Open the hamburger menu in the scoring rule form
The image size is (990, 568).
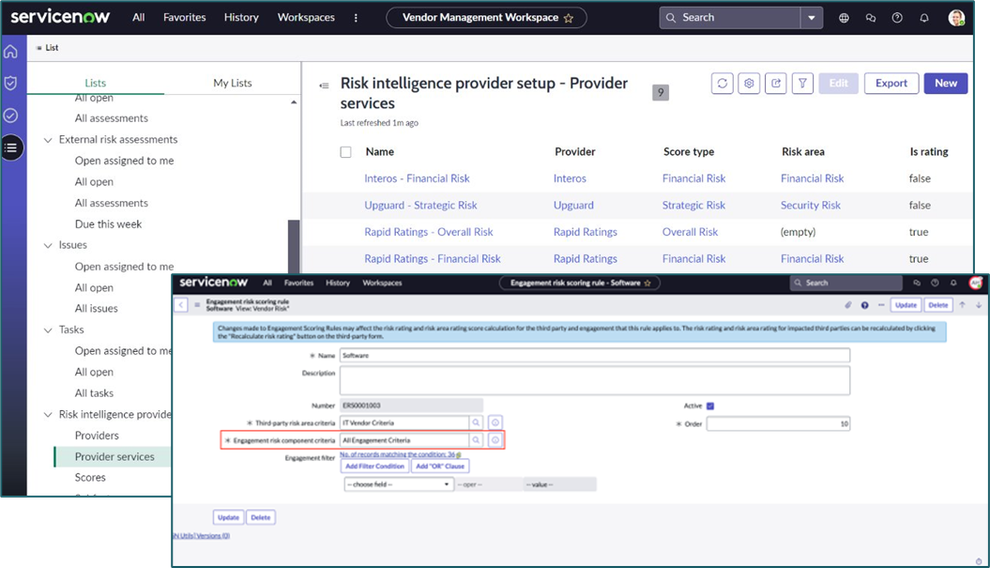point(197,305)
